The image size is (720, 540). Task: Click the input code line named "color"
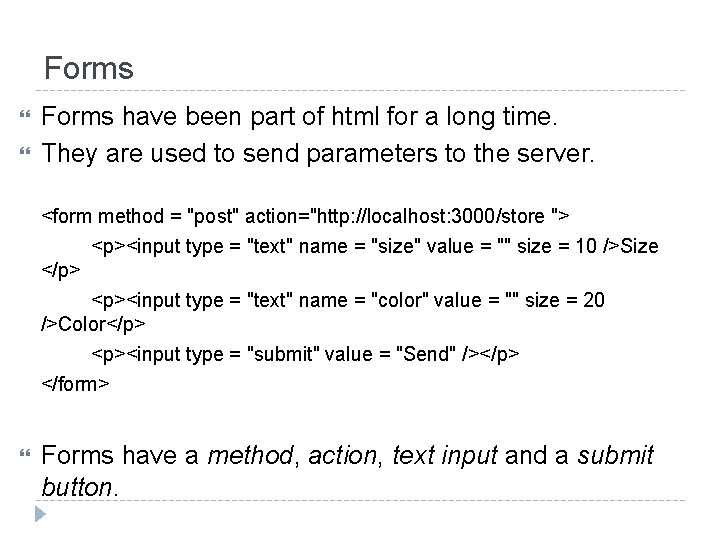(348, 299)
